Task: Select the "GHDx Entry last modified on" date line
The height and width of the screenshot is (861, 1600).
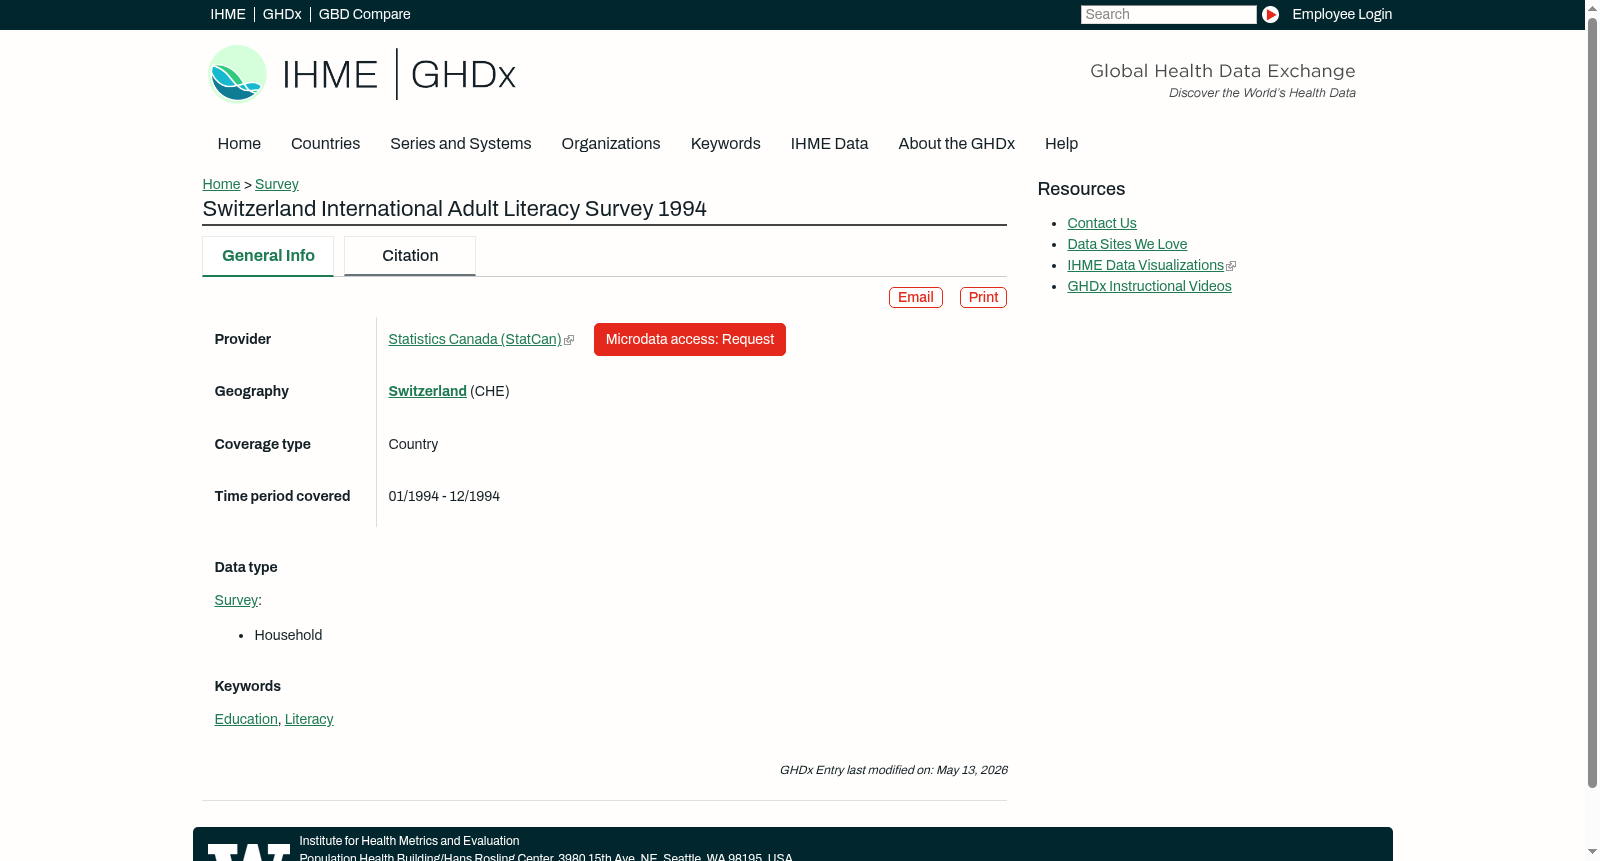Action: pyautogui.click(x=893, y=770)
